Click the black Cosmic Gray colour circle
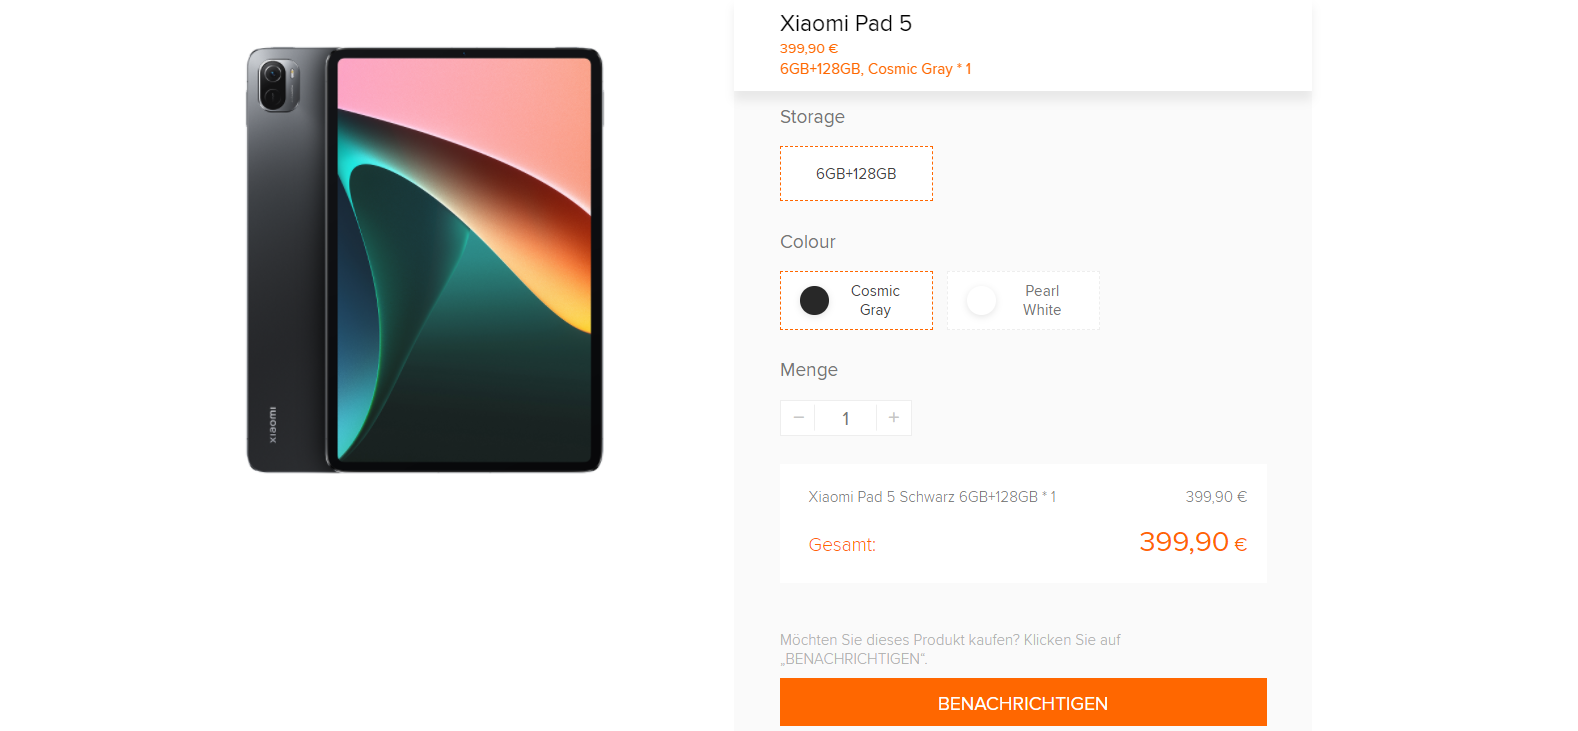Image resolution: width=1578 pixels, height=731 pixels. pos(815,301)
